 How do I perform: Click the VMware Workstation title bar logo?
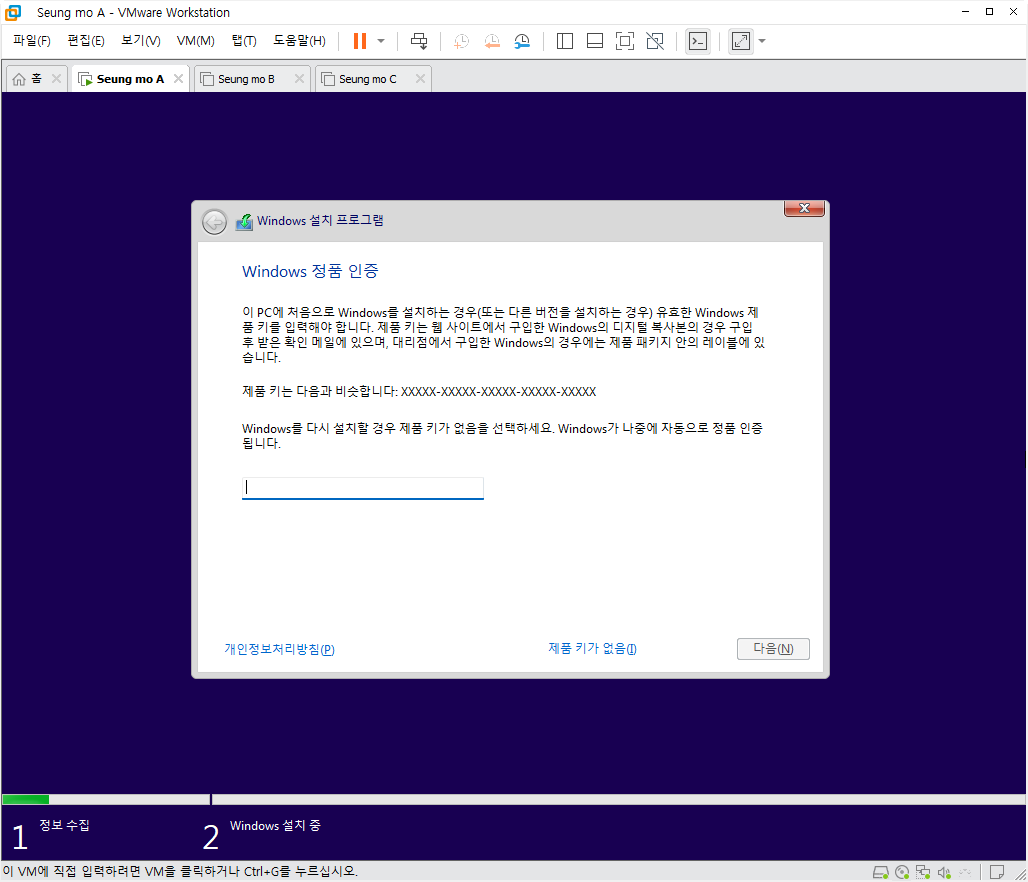[x=13, y=12]
